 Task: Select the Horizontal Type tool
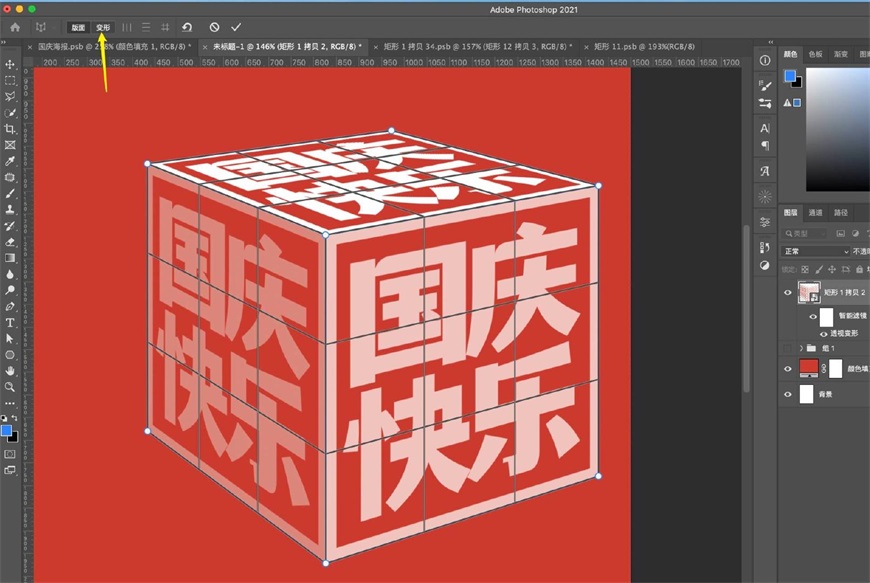[x=10, y=322]
